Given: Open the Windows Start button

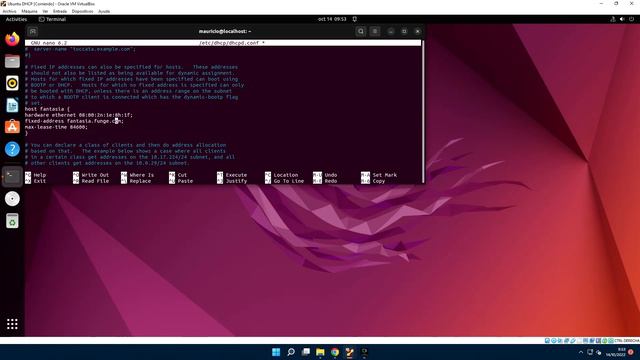Looking at the screenshot, I should click(x=276, y=352).
